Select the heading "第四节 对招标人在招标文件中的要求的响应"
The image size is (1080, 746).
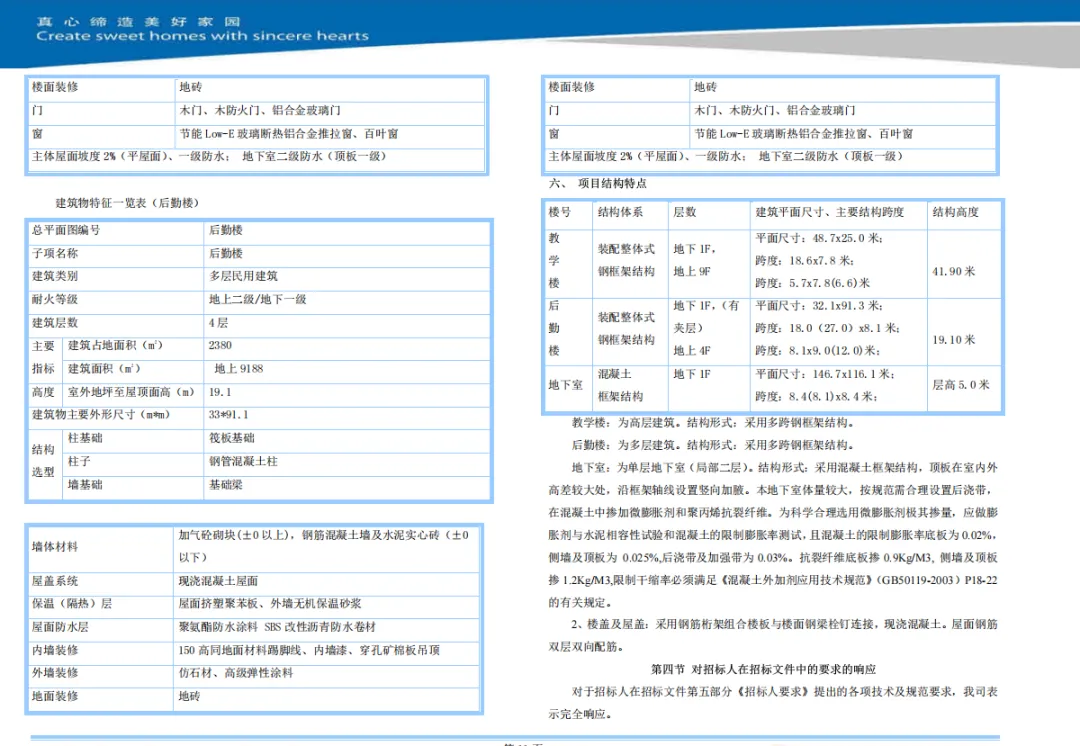[x=763, y=670]
